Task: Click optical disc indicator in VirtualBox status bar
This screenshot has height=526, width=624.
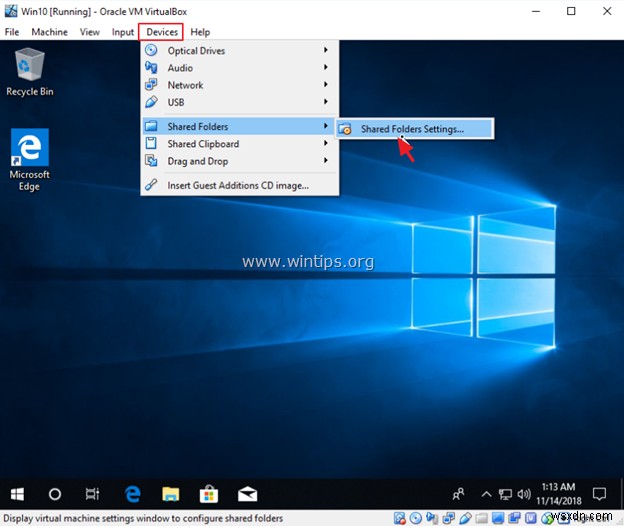Action: tap(416, 518)
